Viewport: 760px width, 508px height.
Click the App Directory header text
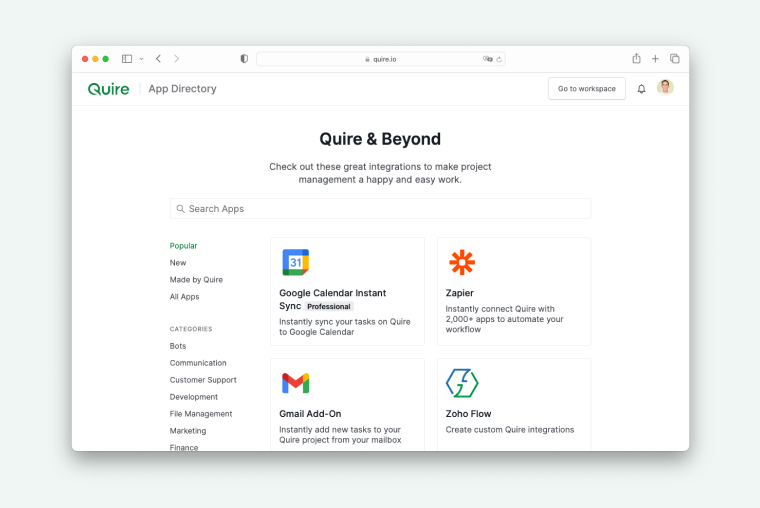pos(182,89)
